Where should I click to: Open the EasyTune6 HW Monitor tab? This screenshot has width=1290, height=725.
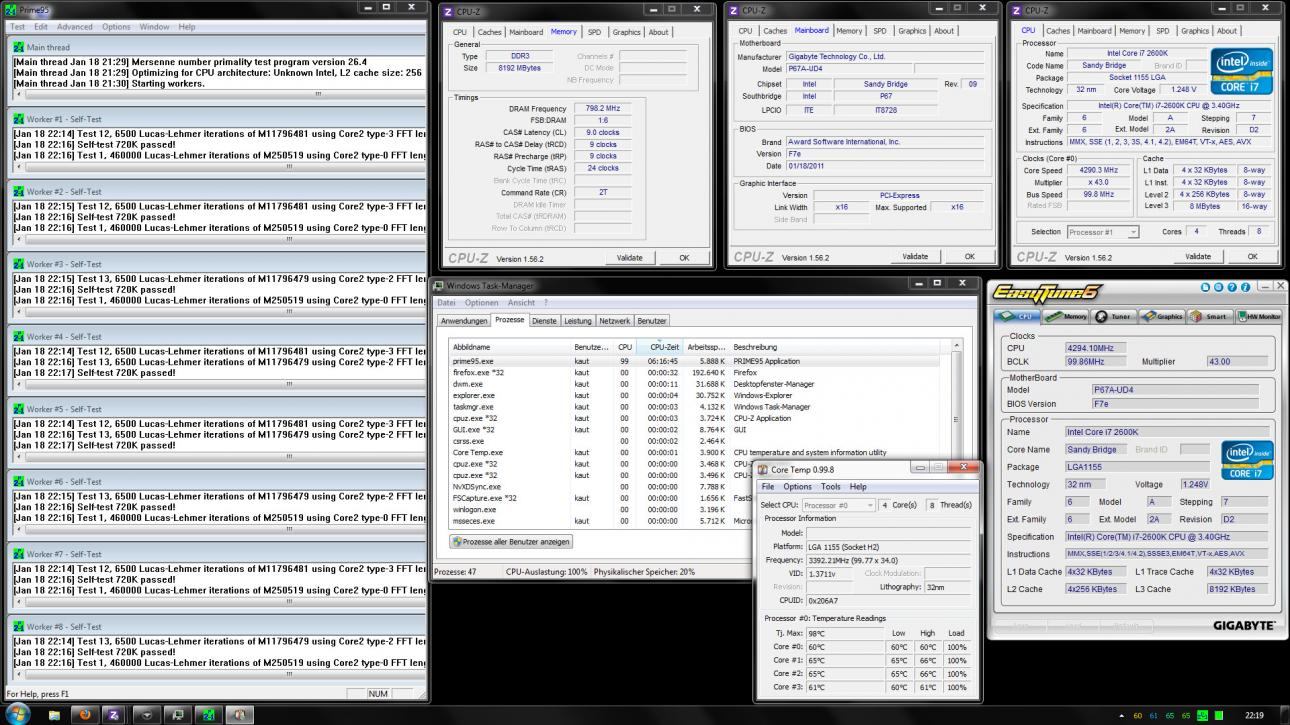[x=1259, y=316]
